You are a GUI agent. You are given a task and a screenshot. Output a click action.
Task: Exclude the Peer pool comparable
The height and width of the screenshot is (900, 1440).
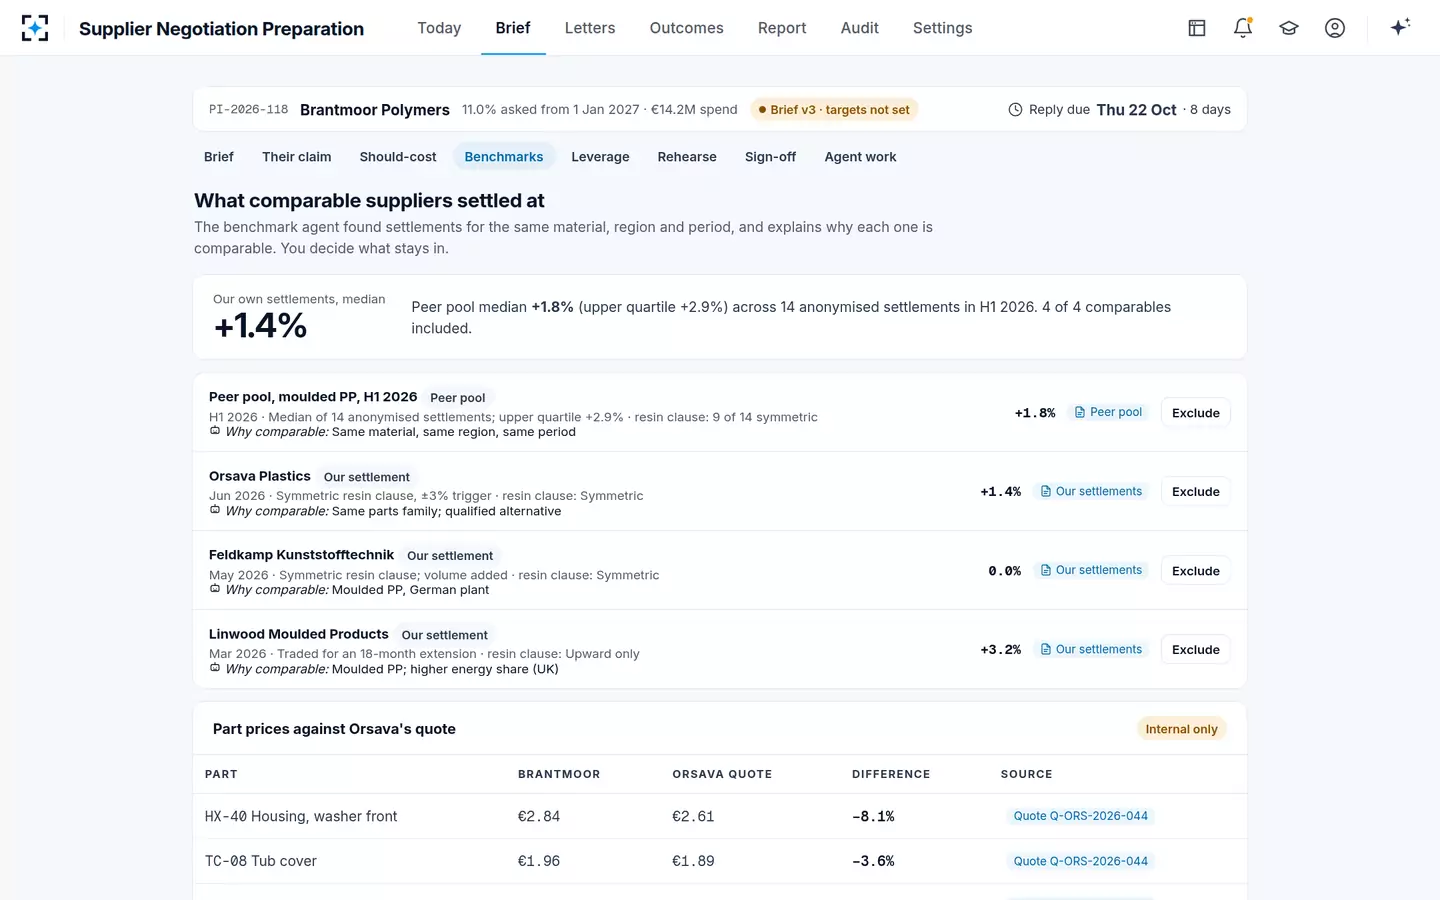(x=1196, y=413)
